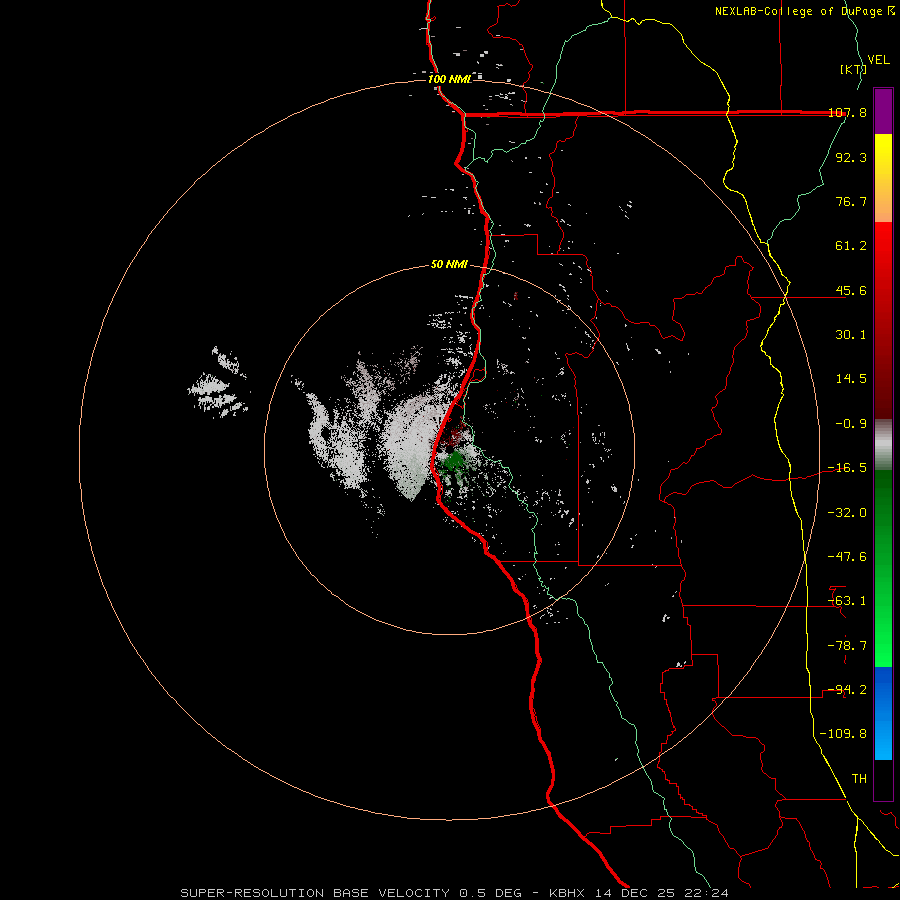Select the -78.7 velocity scale value
The height and width of the screenshot is (900, 900).
coord(847,646)
